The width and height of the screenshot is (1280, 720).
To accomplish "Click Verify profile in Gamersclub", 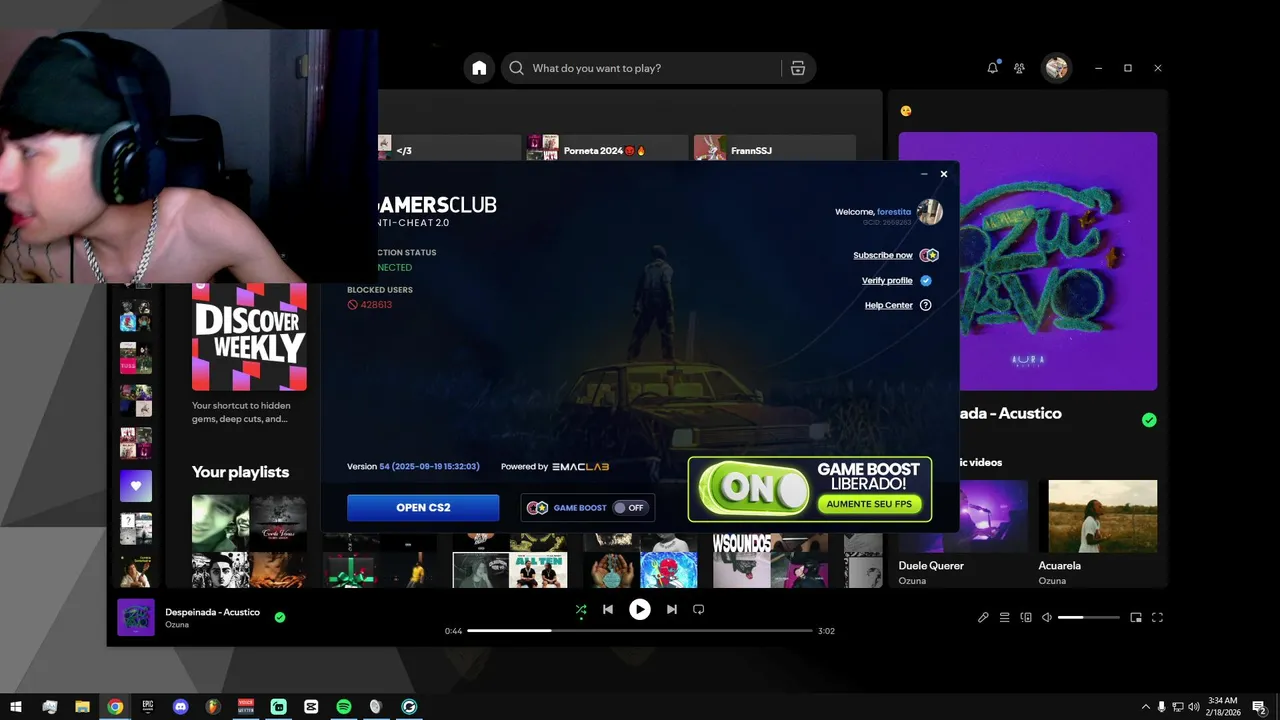I will (887, 281).
